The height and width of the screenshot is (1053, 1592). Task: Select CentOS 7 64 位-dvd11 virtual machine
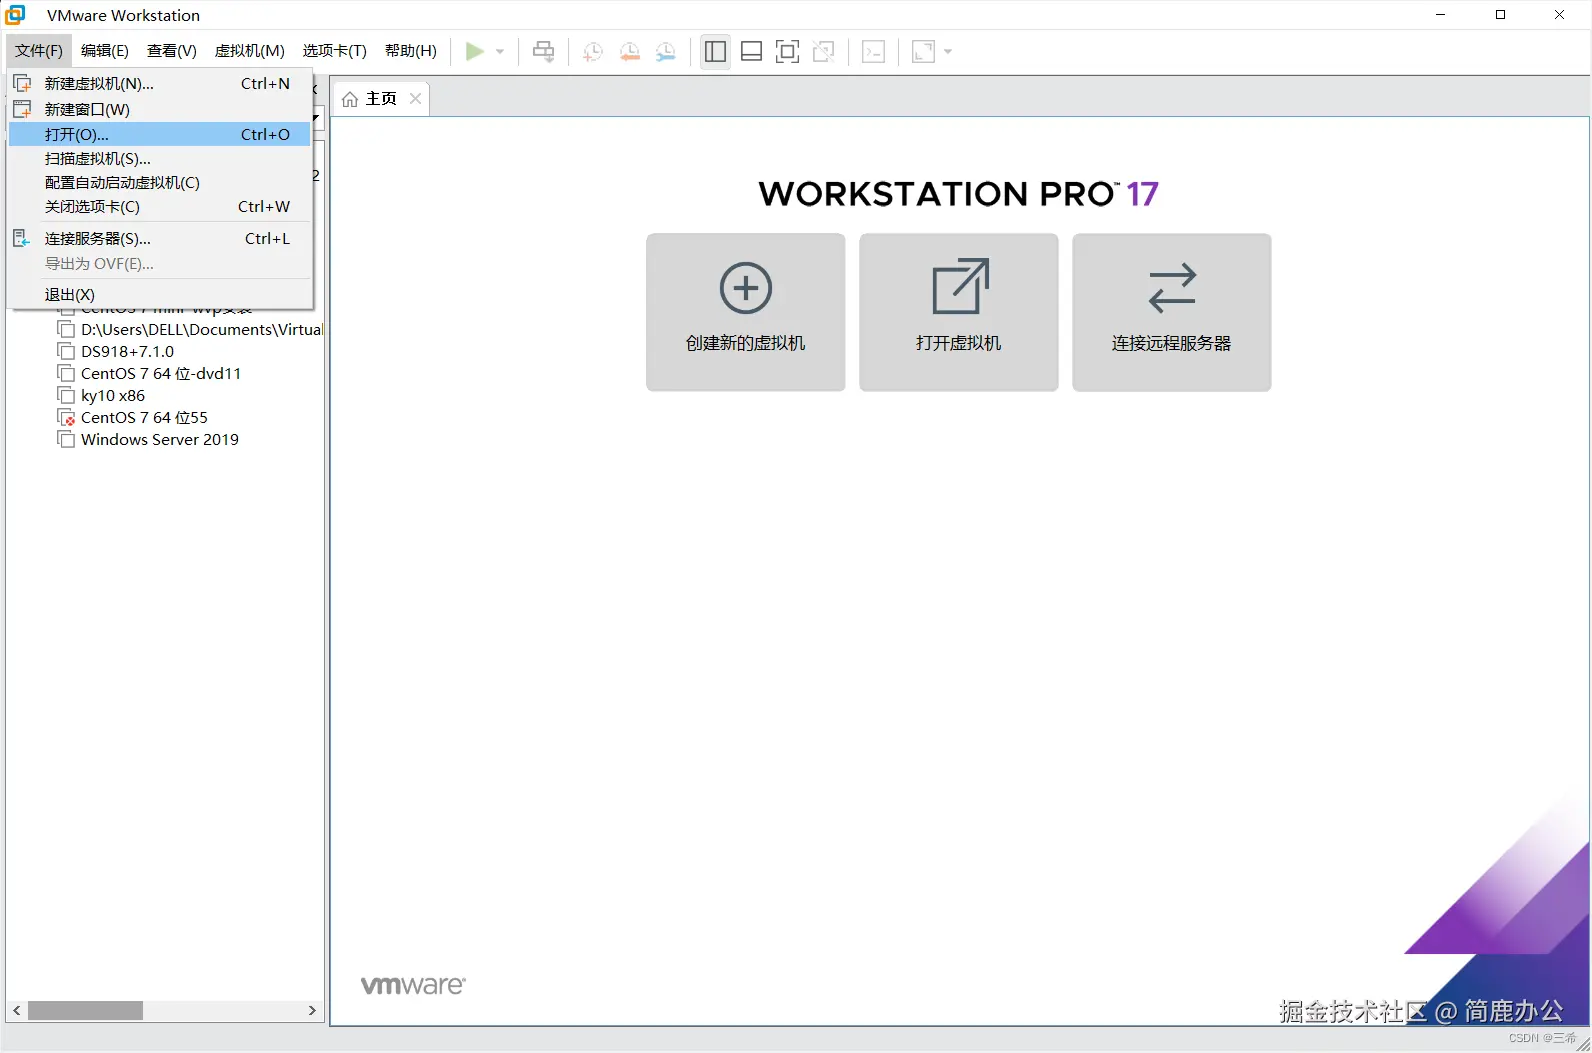point(161,374)
